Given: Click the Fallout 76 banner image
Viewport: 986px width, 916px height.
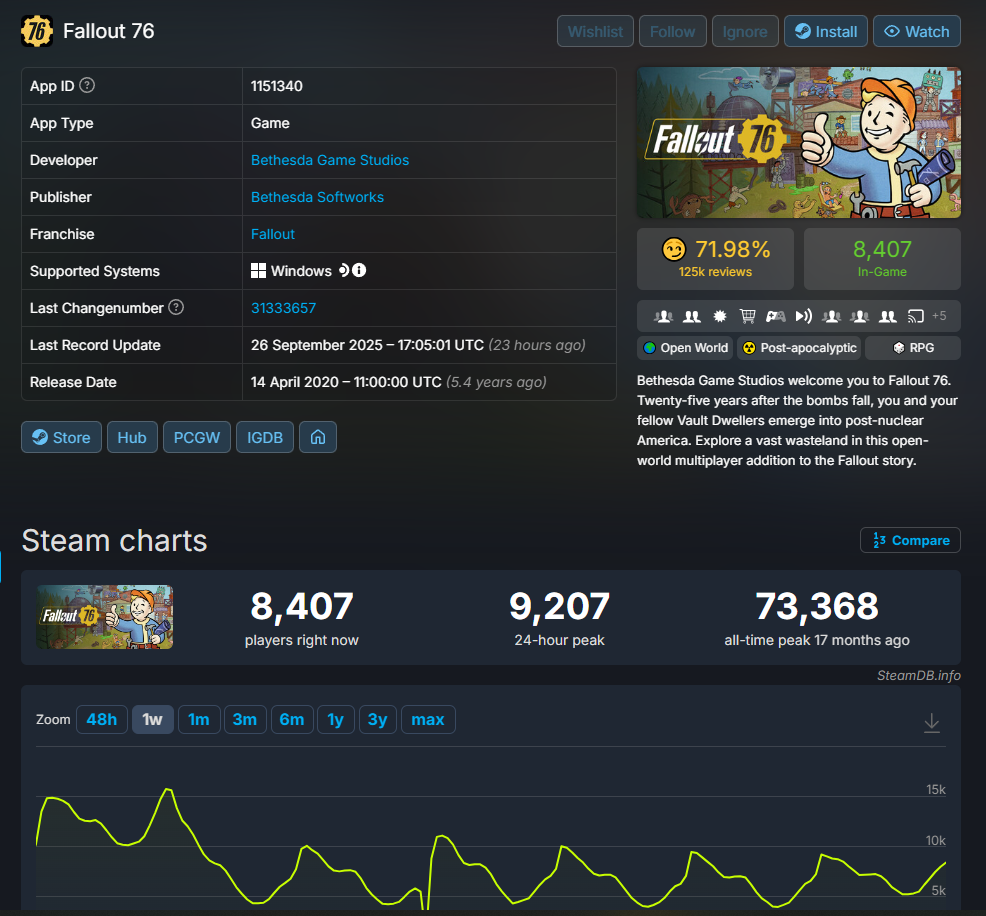Looking at the screenshot, I should (798, 142).
